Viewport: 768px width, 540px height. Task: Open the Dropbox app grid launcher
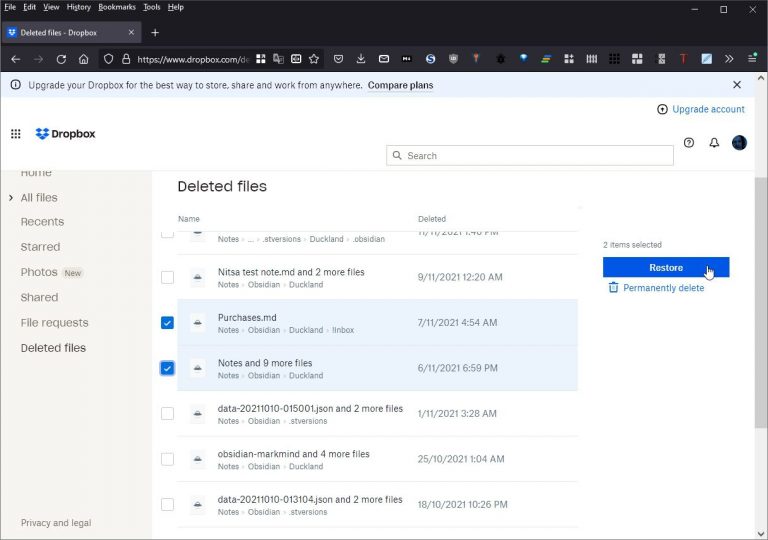16,134
